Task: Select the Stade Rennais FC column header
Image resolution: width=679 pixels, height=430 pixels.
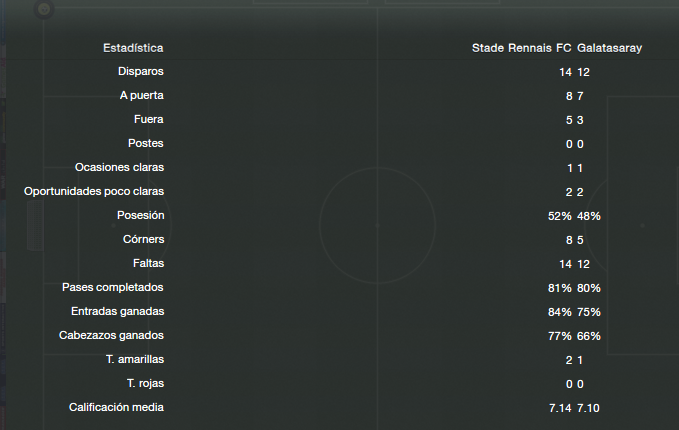Action: point(521,48)
